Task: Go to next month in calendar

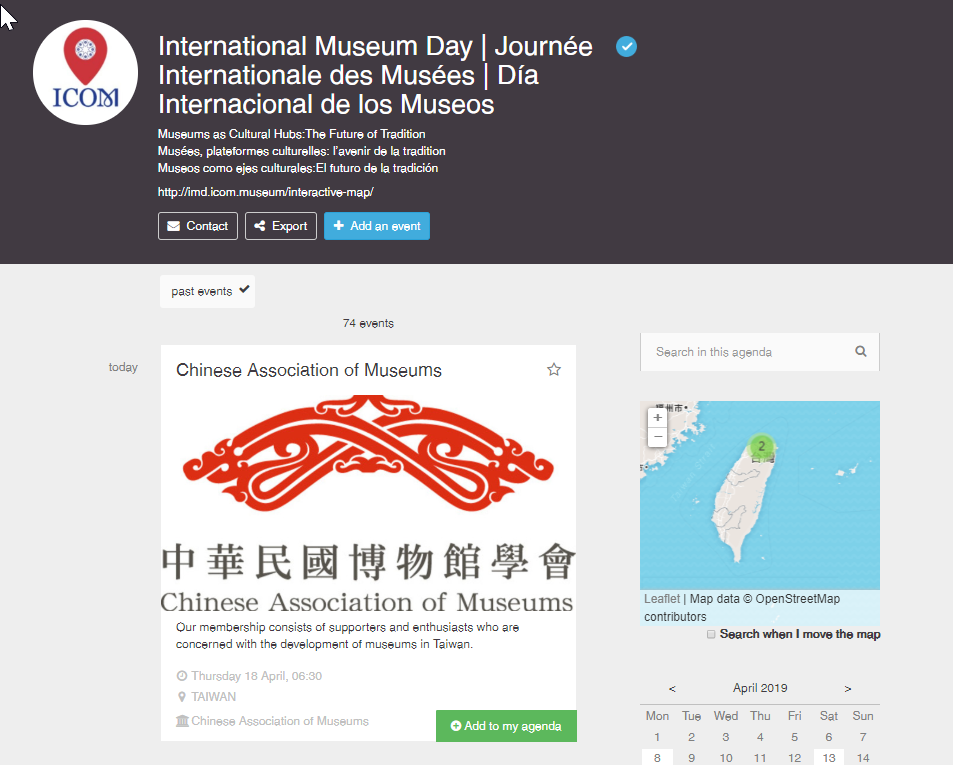Action: click(848, 688)
